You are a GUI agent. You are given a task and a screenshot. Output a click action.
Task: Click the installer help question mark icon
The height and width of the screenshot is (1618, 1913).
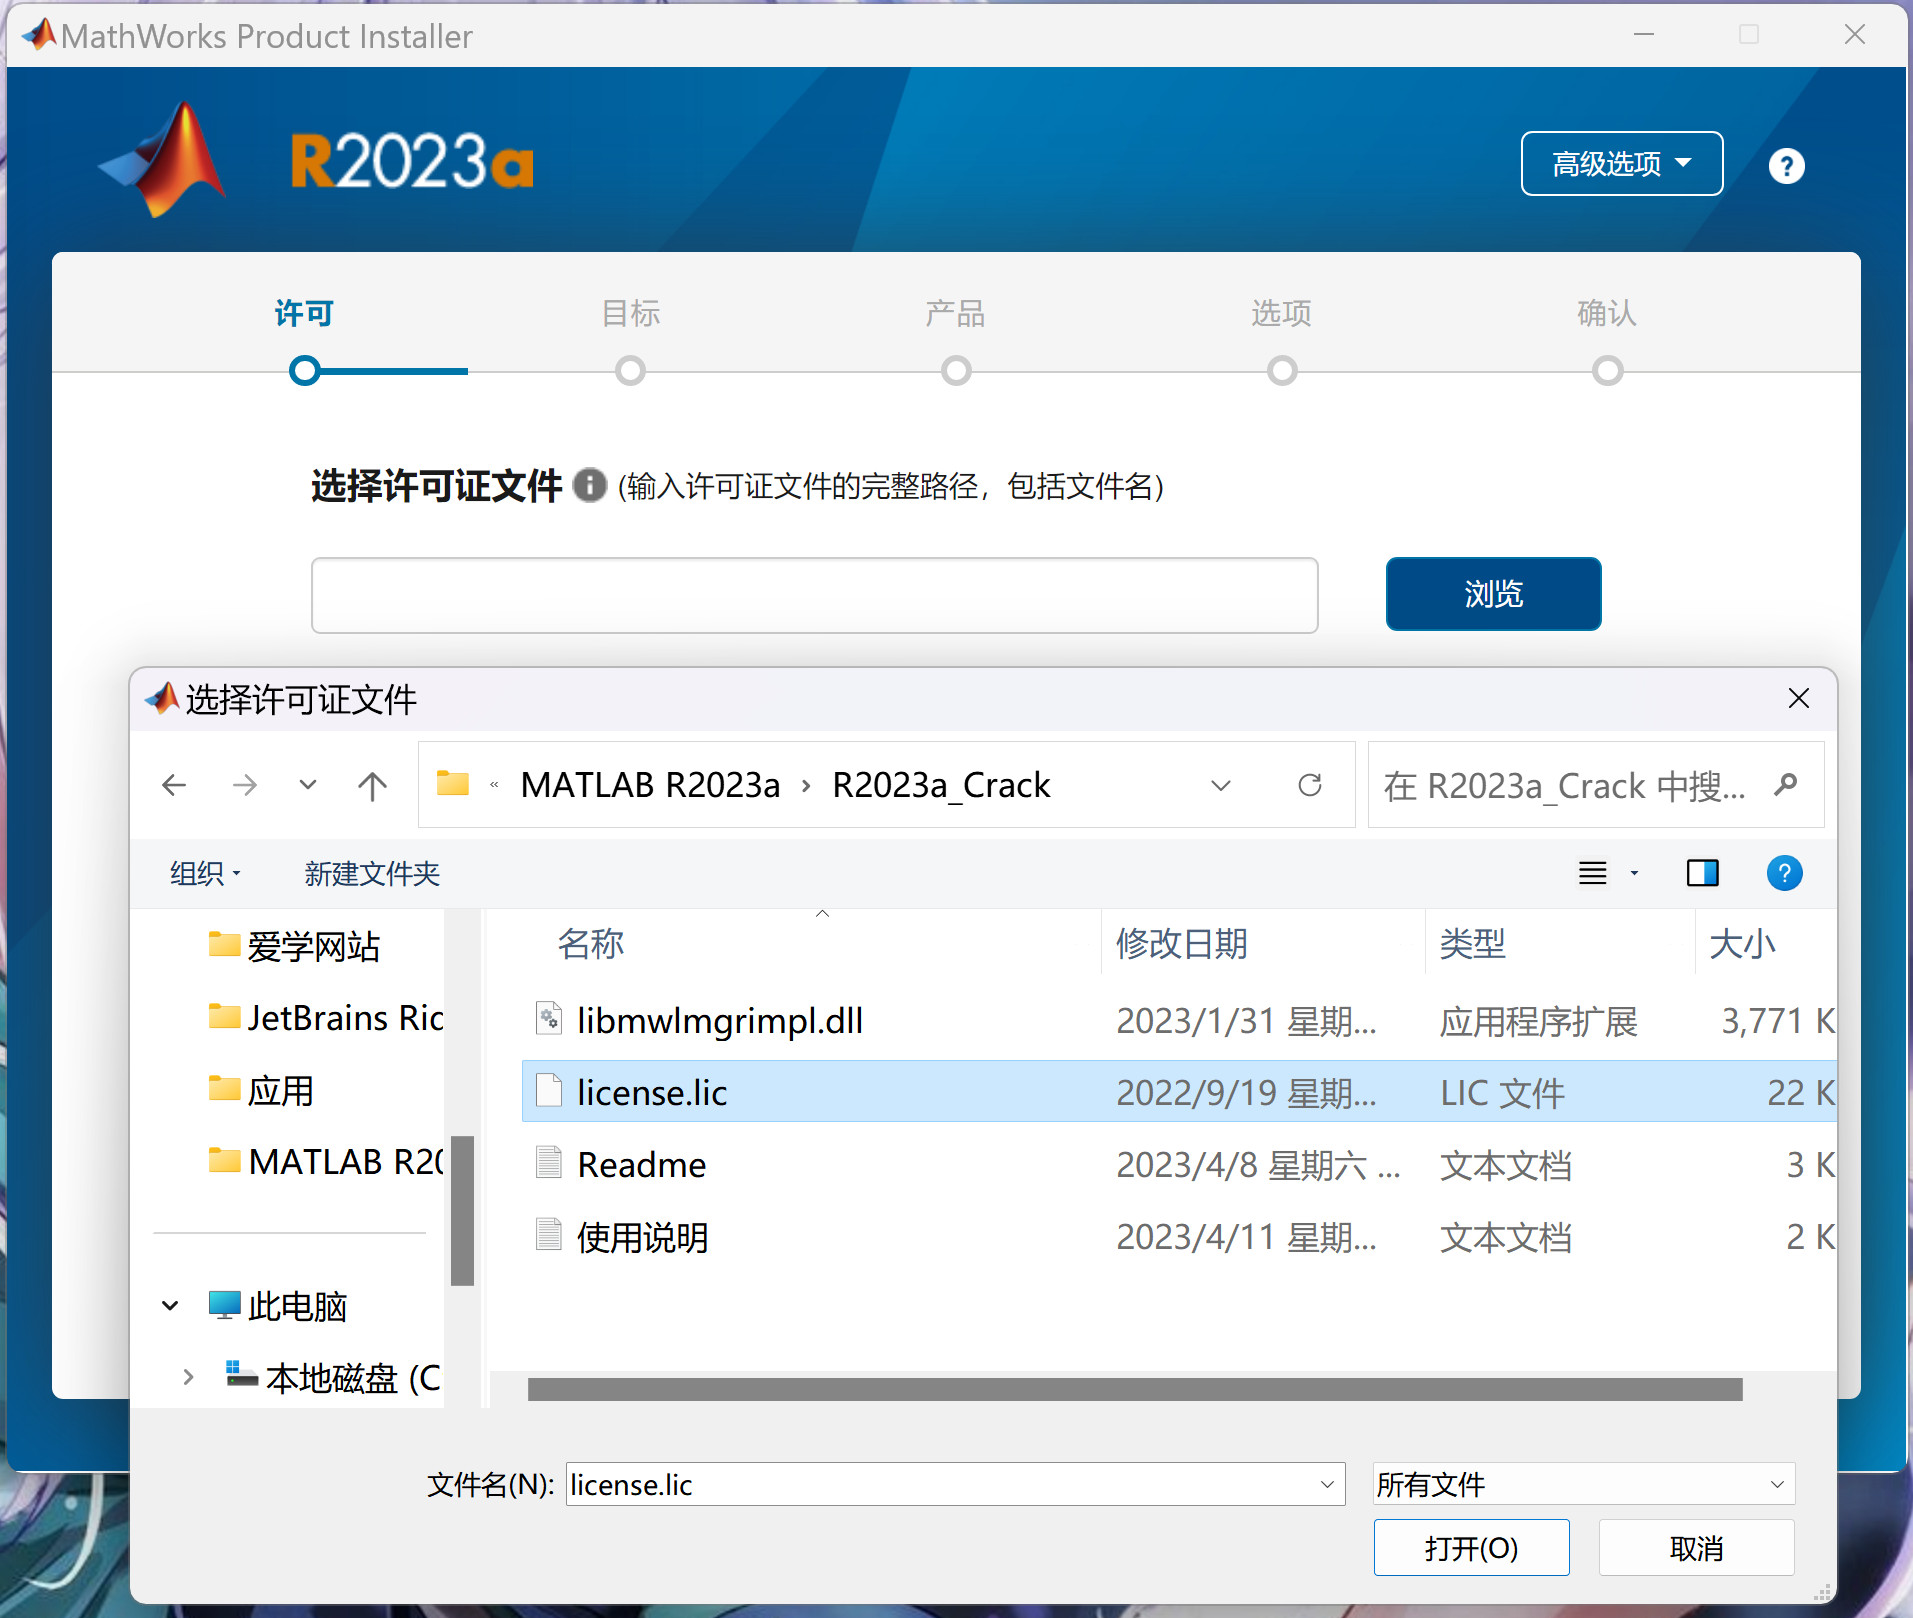(x=1785, y=165)
